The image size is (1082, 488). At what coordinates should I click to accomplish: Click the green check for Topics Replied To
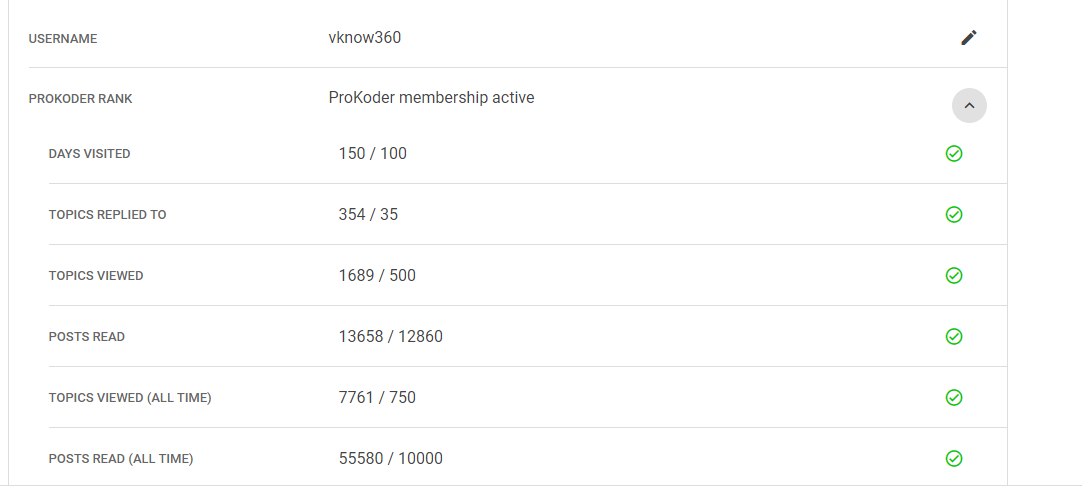[x=954, y=215]
